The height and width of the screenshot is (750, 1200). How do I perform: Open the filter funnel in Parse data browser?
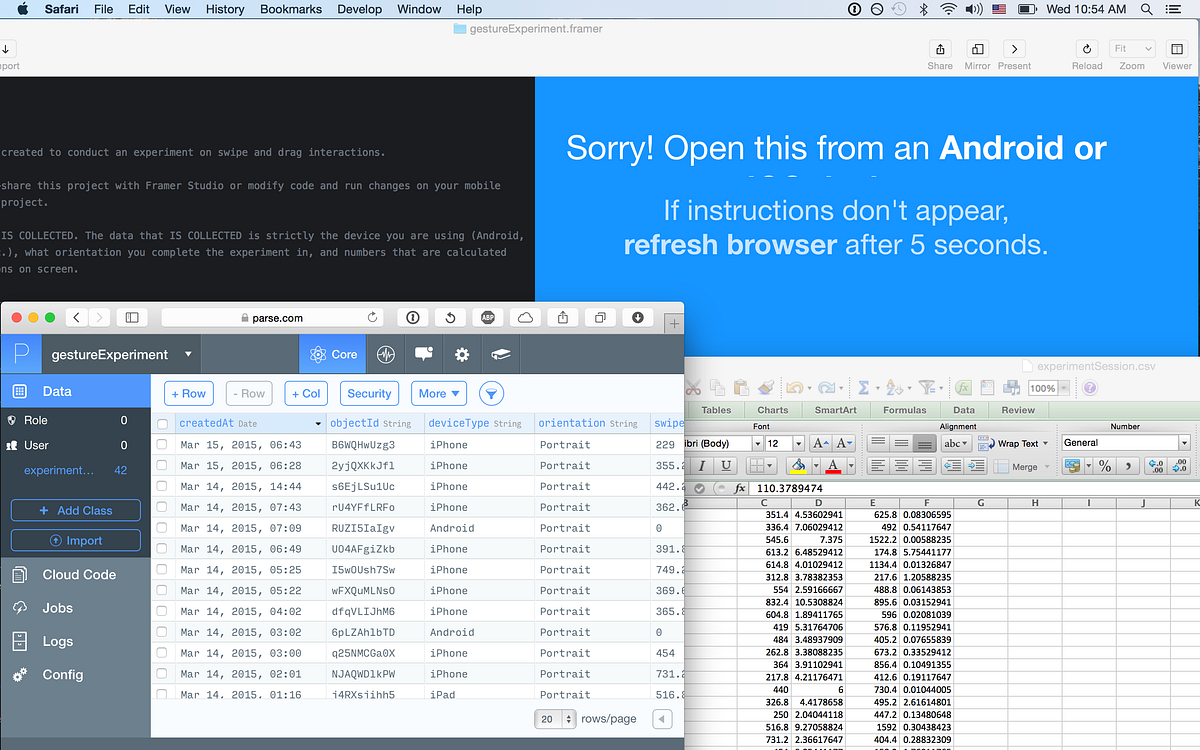pos(491,394)
